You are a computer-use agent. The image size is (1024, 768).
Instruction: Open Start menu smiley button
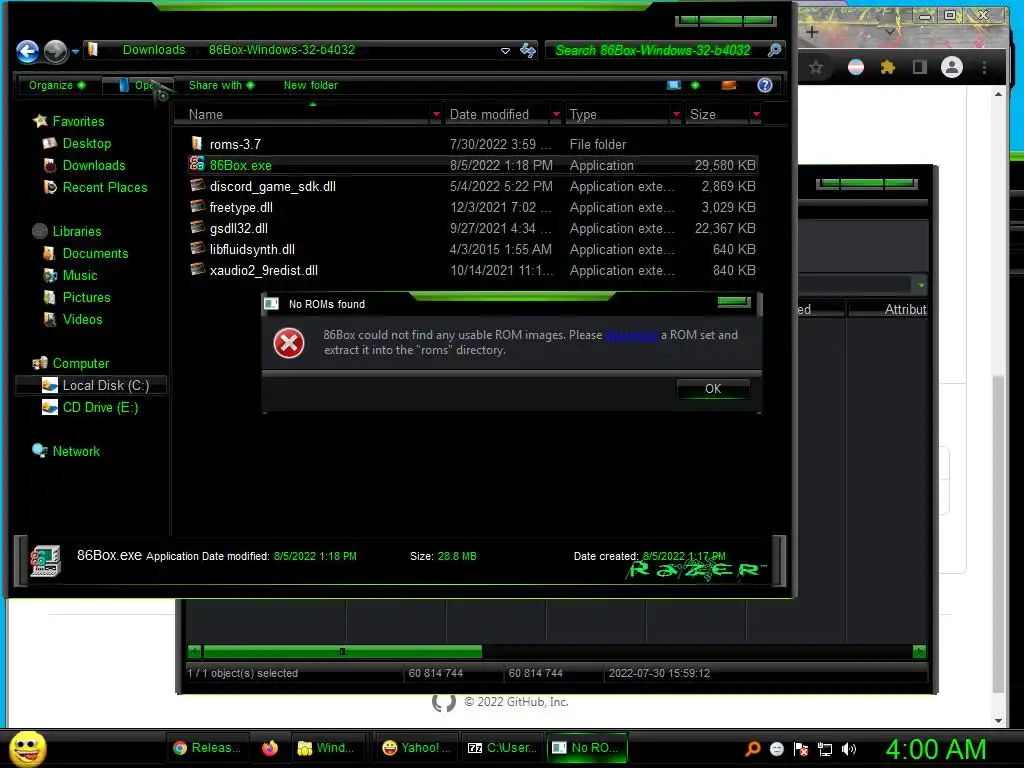27,748
